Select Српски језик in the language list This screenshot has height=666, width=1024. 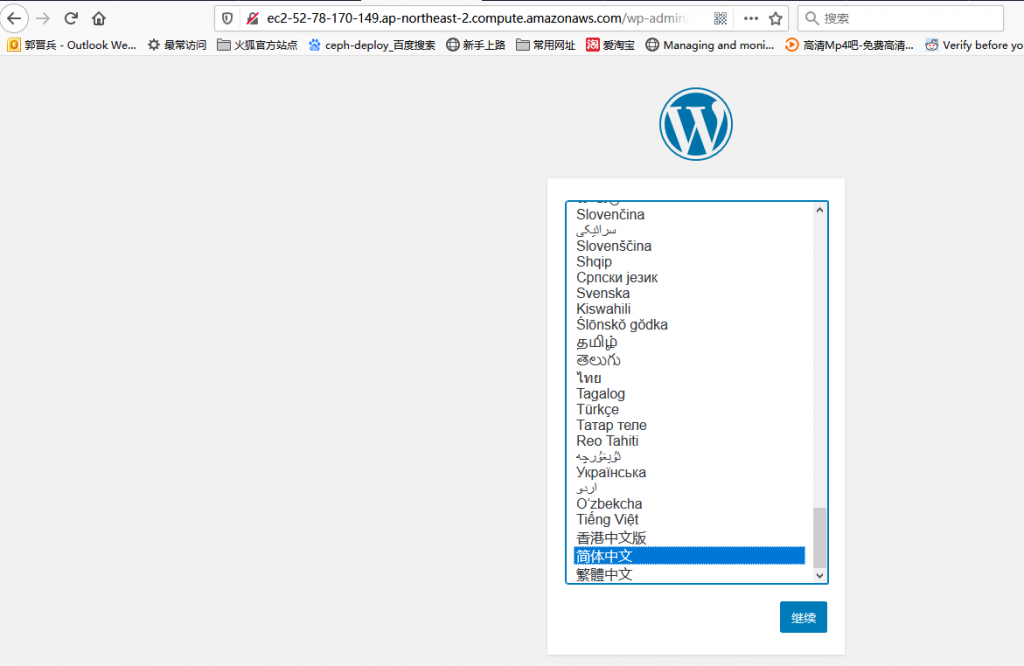(x=690, y=278)
